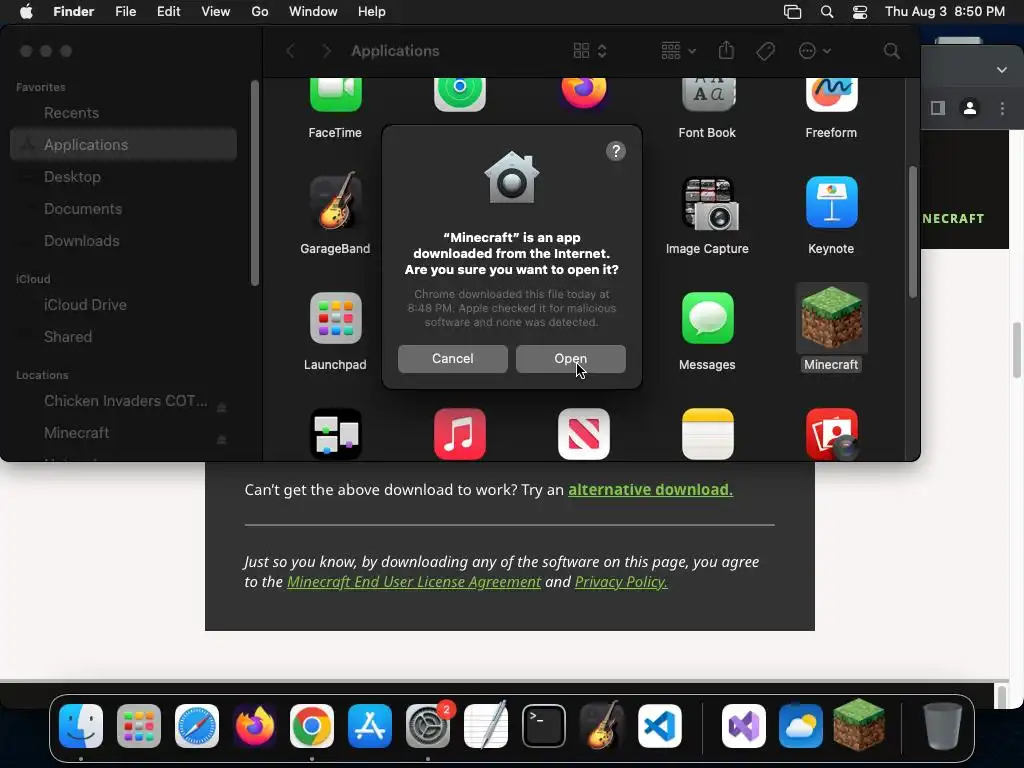
Task: Open iCloud Drive in Finder sidebar
Action: click(x=123, y=305)
